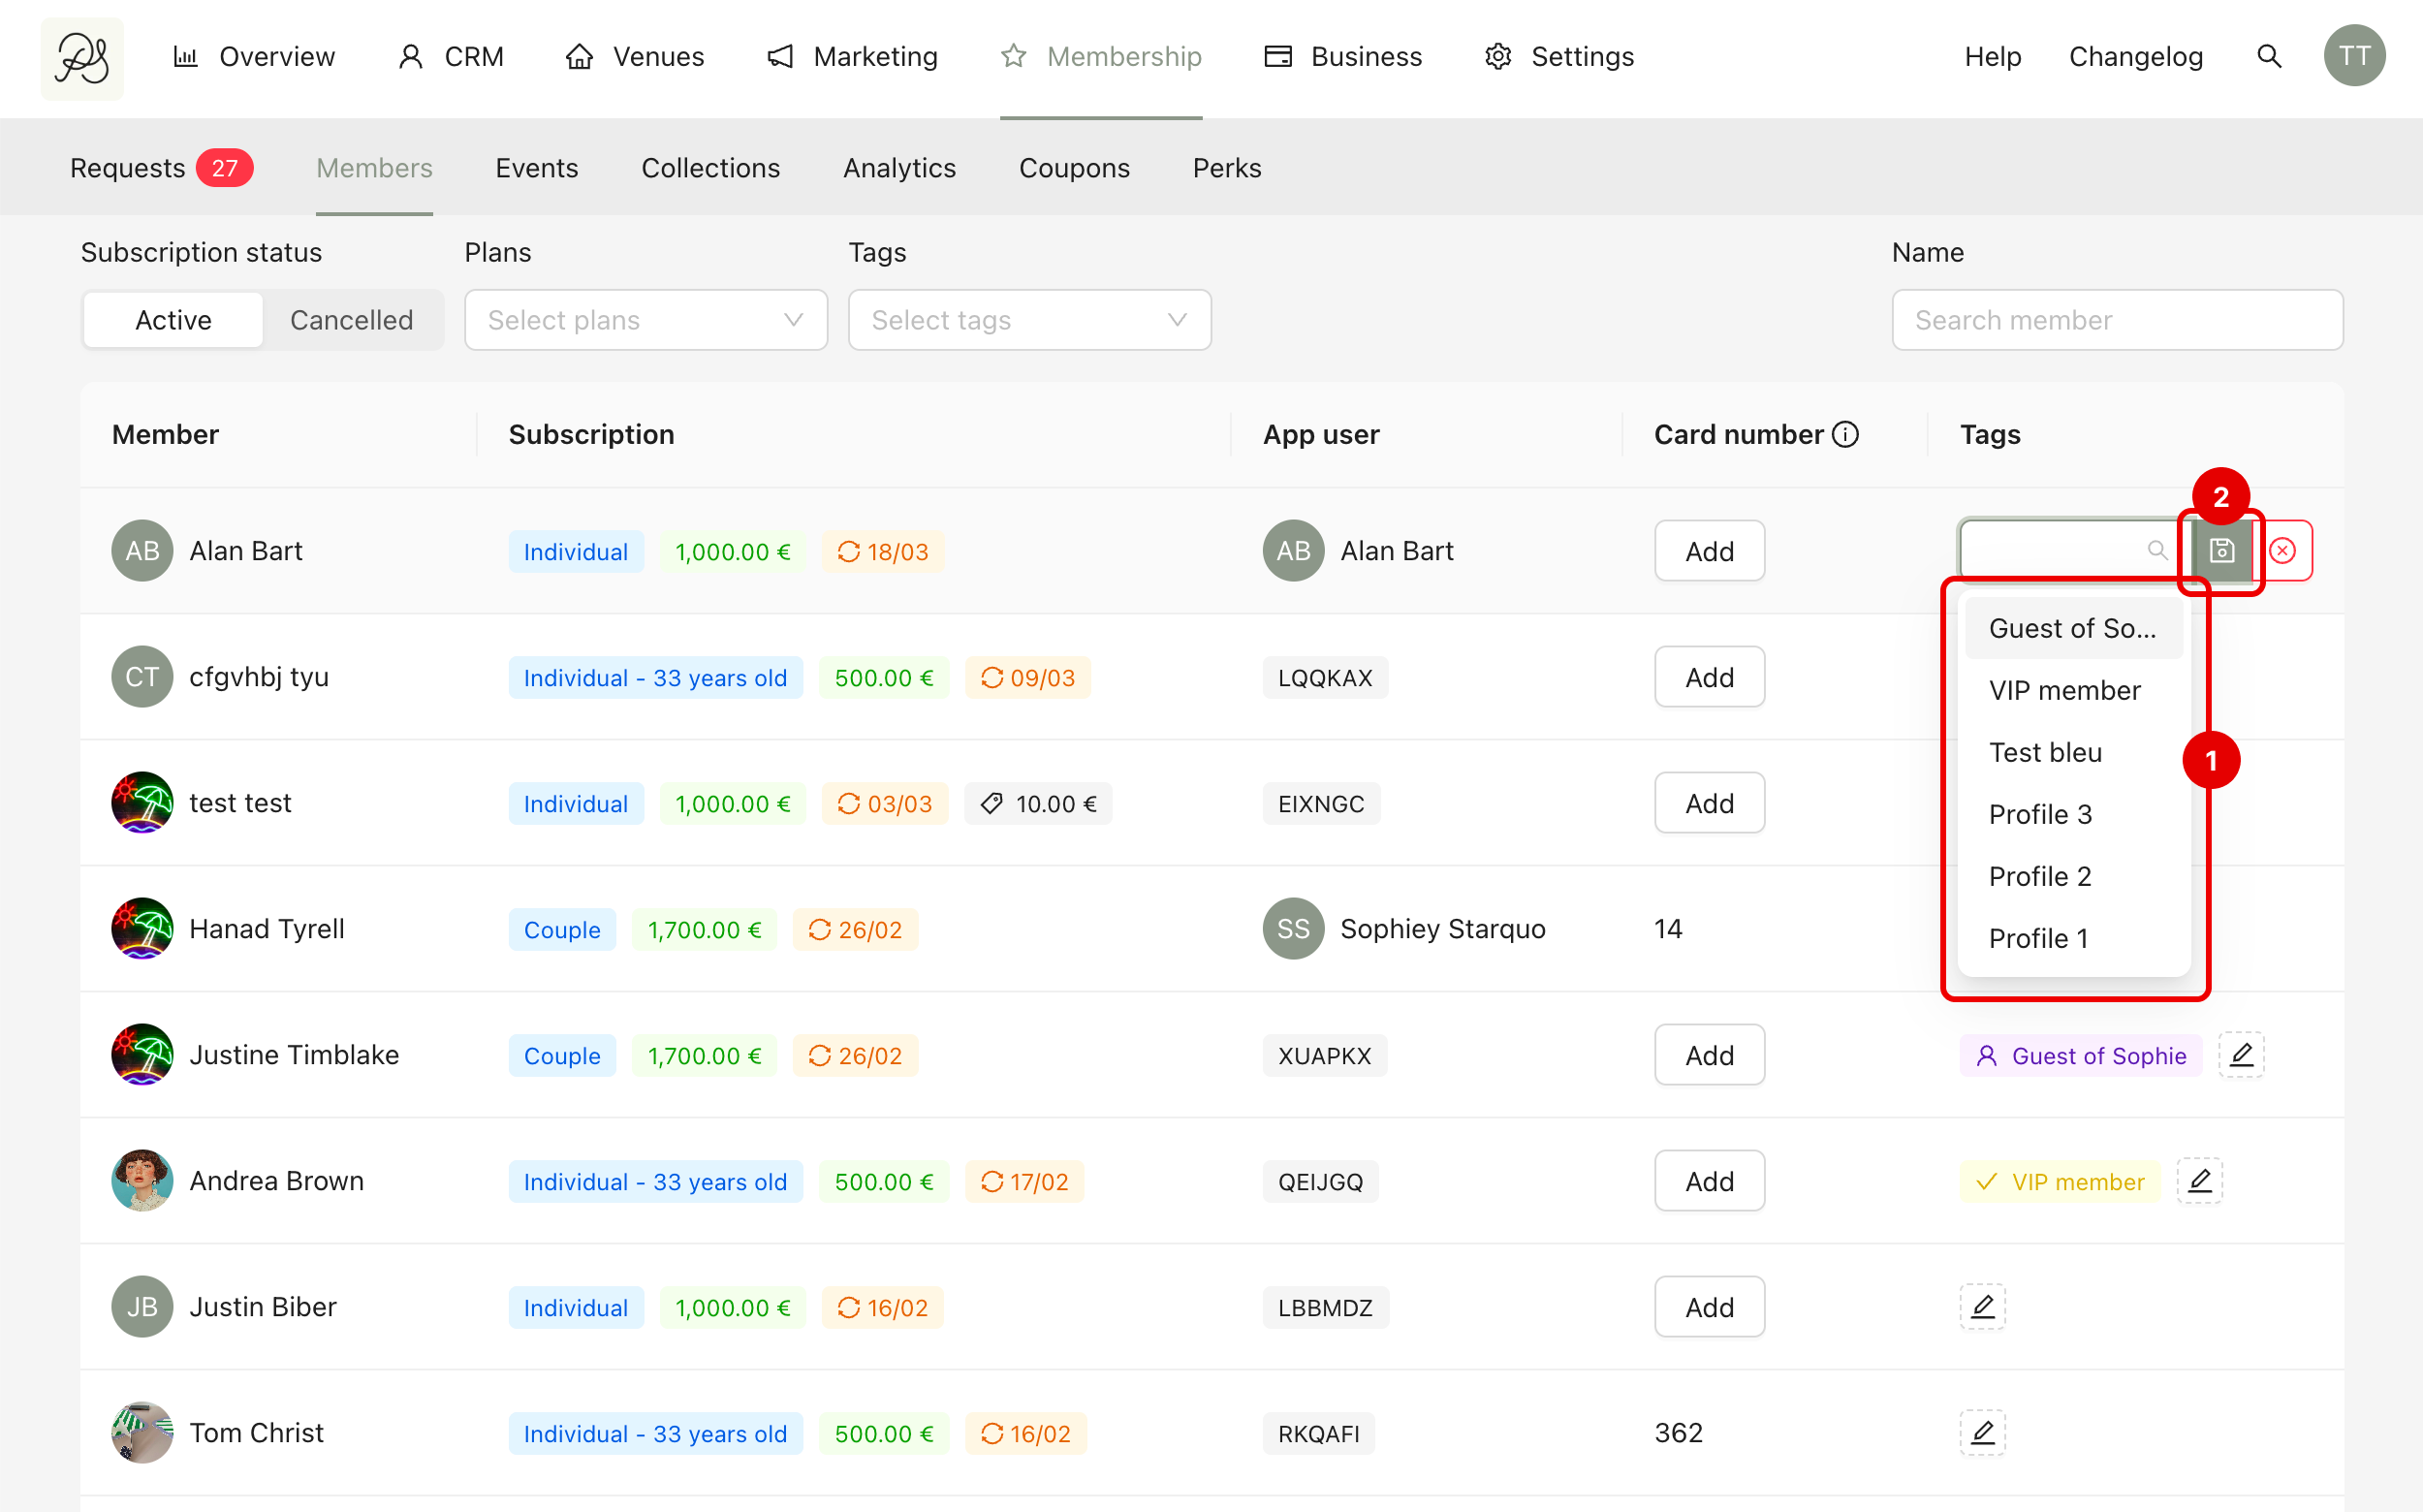2423x1512 pixels.
Task: Click the Search member name field
Action: coord(2116,320)
